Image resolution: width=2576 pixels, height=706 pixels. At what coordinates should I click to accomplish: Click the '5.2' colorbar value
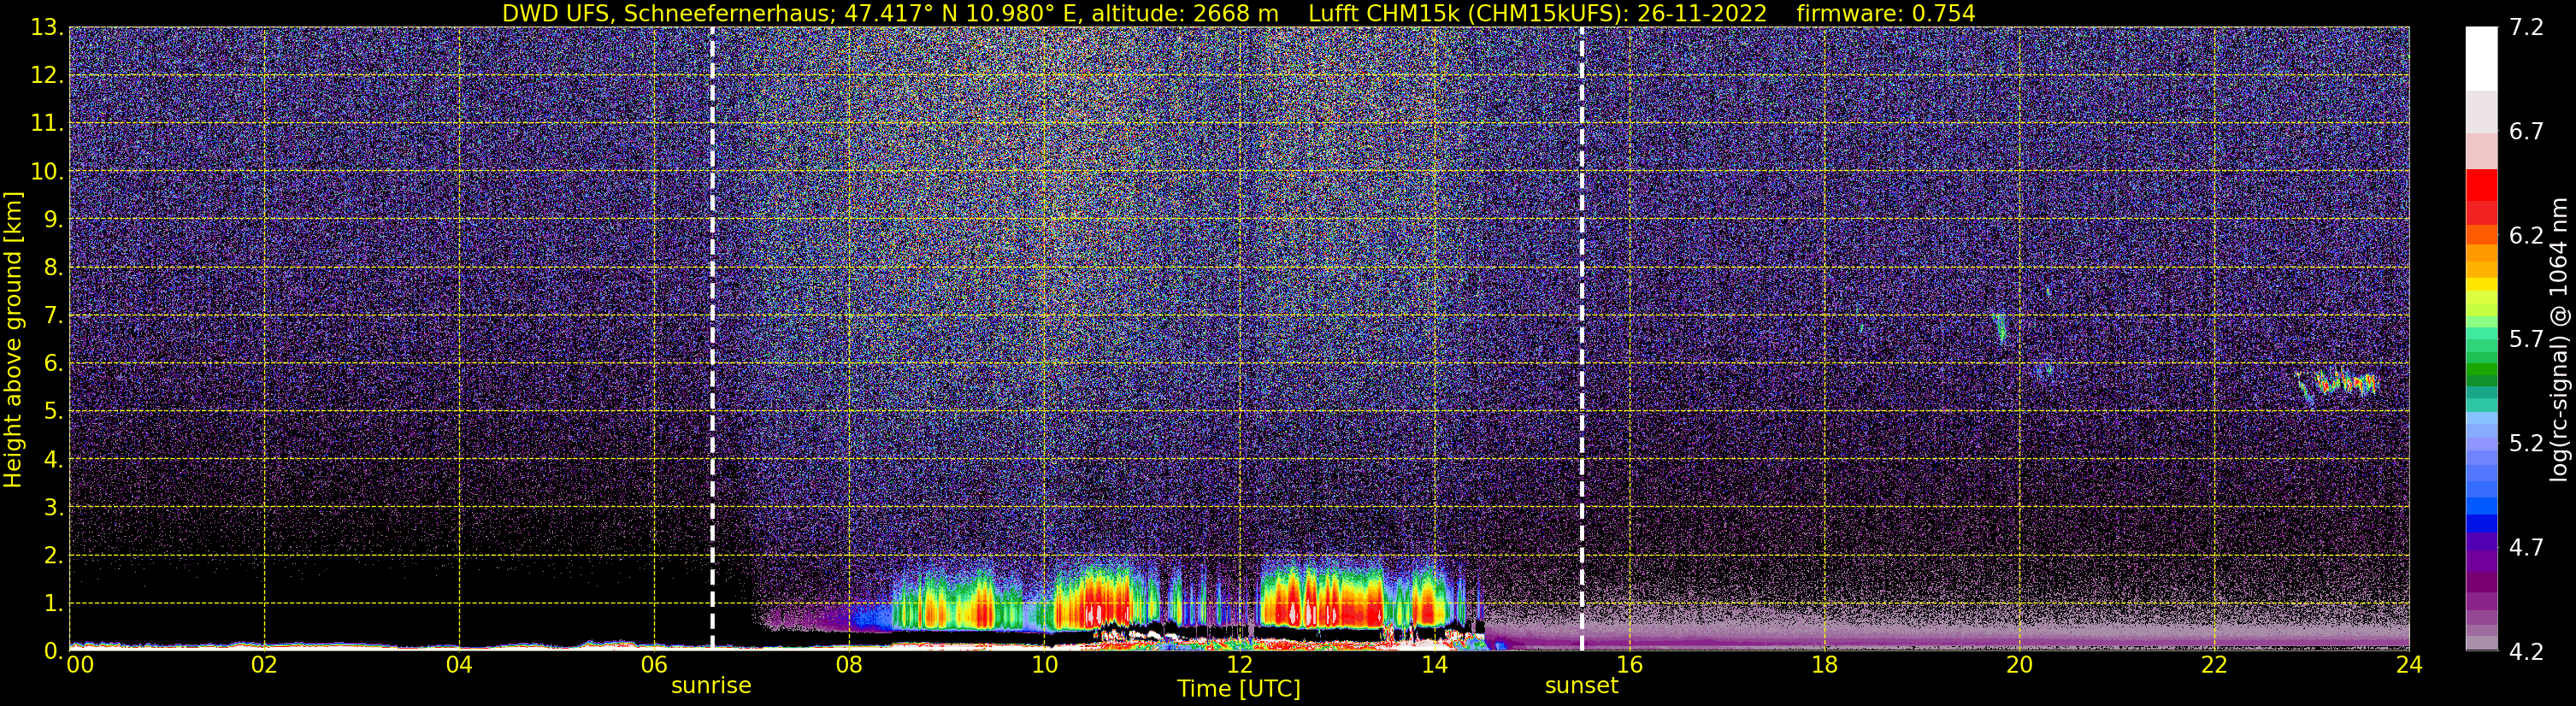2526,443
